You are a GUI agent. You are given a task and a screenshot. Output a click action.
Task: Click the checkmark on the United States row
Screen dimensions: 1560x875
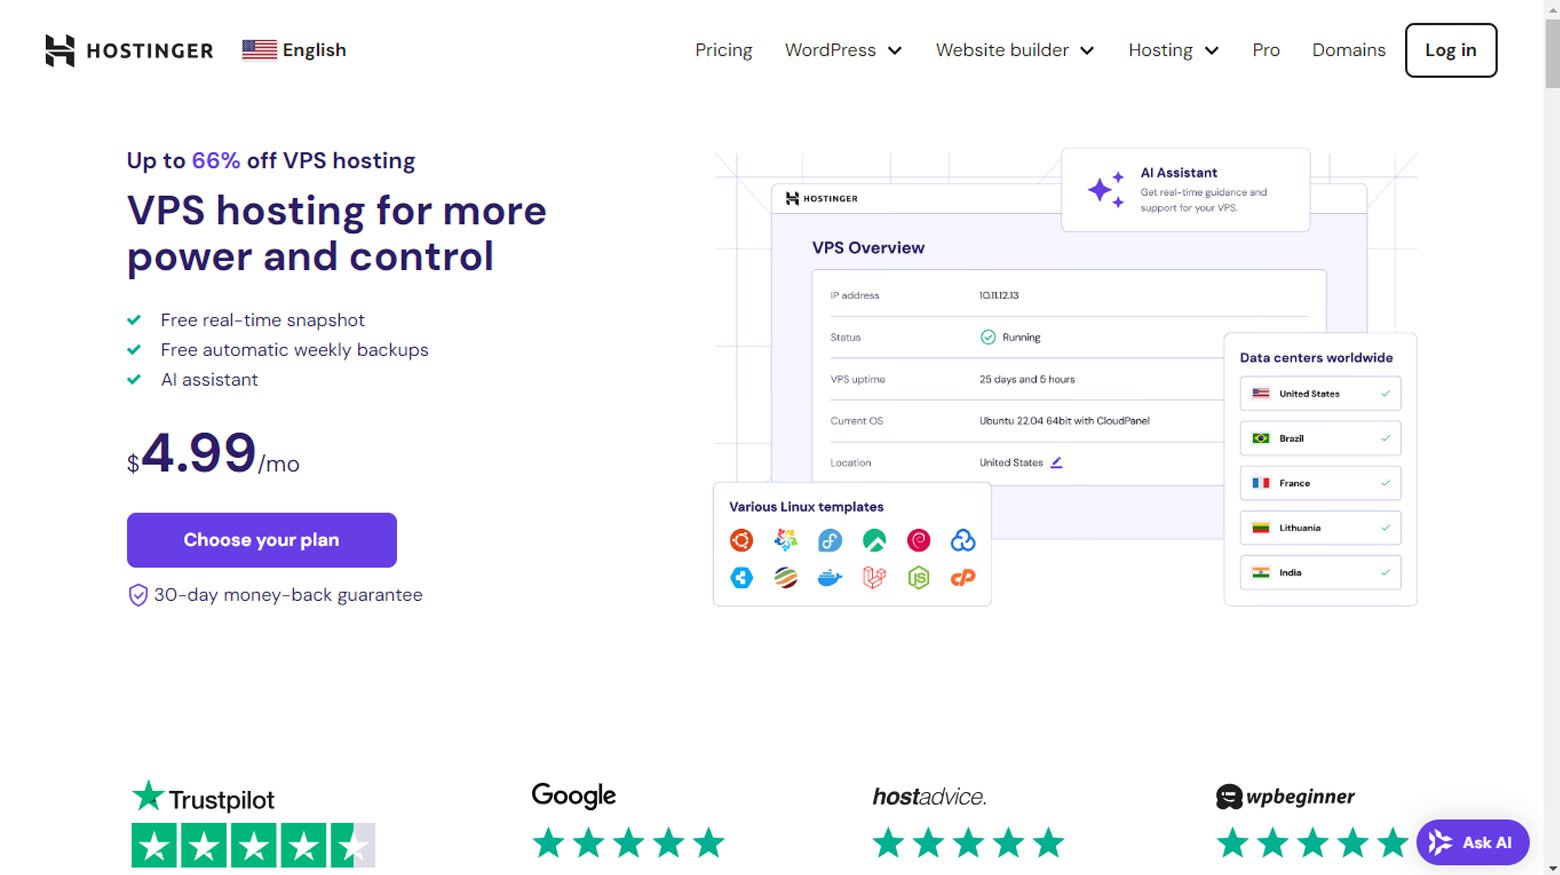[1385, 394]
